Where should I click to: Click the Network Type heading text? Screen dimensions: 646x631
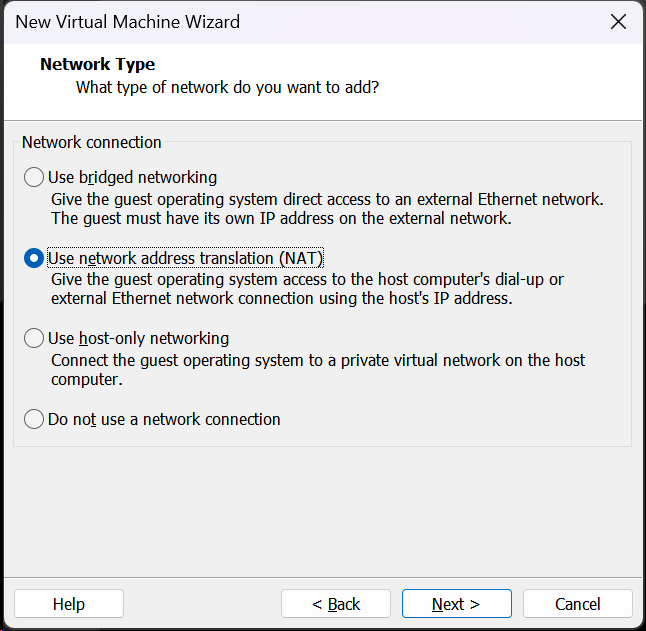coord(98,65)
